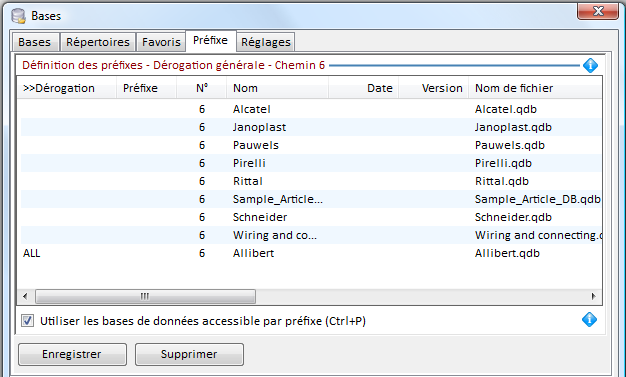Screen dimensions: 626x377
Task: Click file name Pauwels.qdb
Action: 510,145
